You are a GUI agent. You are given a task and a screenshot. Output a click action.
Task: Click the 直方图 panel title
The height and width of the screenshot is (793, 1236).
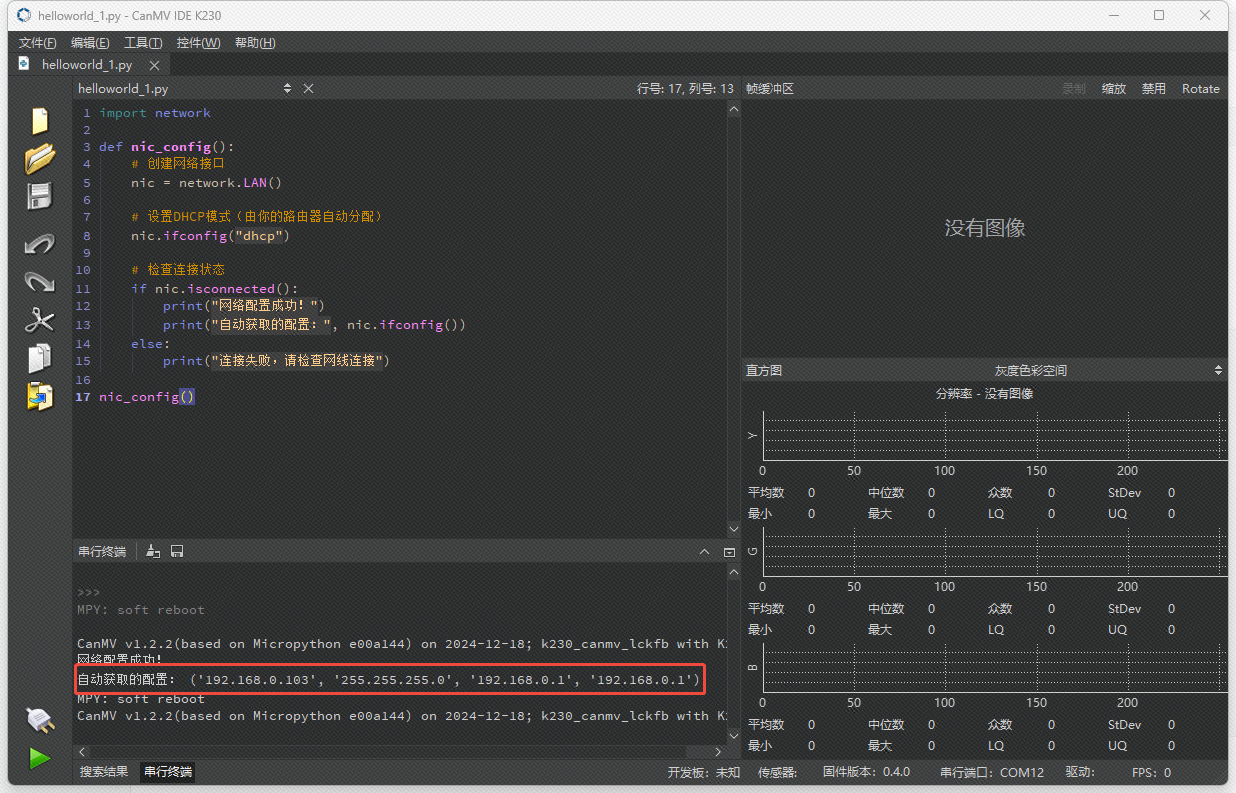tap(764, 370)
